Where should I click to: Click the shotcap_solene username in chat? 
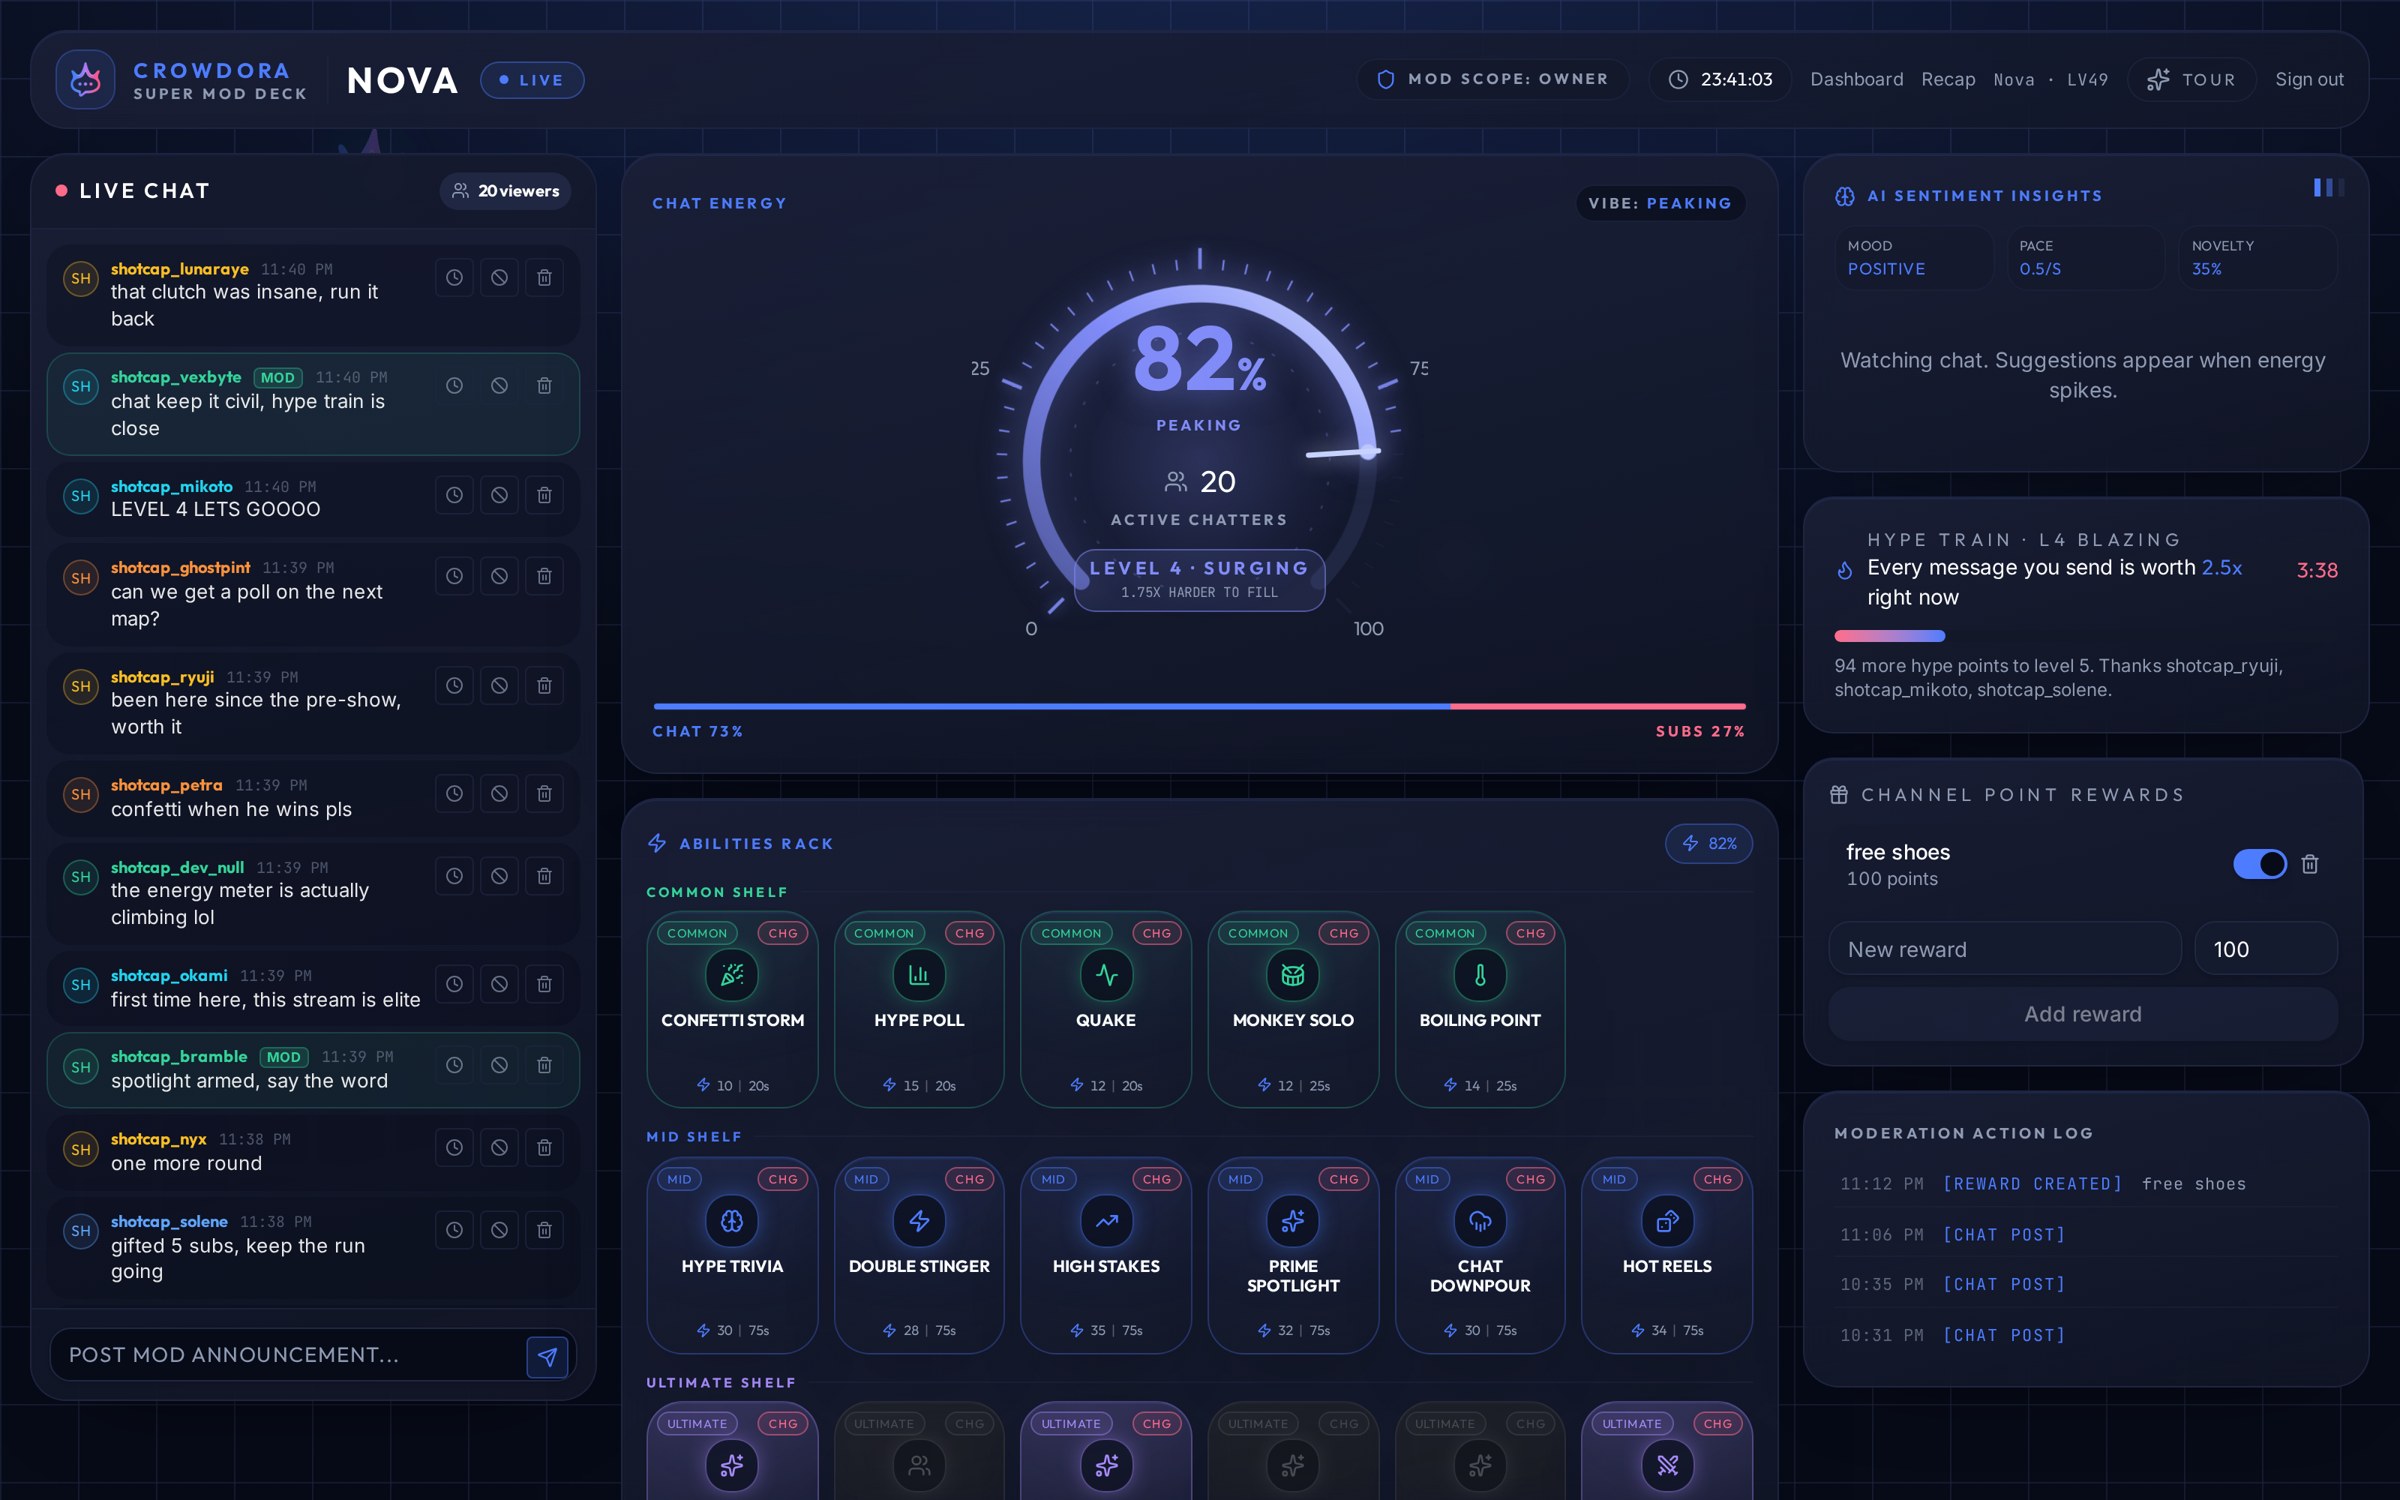[x=169, y=1221]
